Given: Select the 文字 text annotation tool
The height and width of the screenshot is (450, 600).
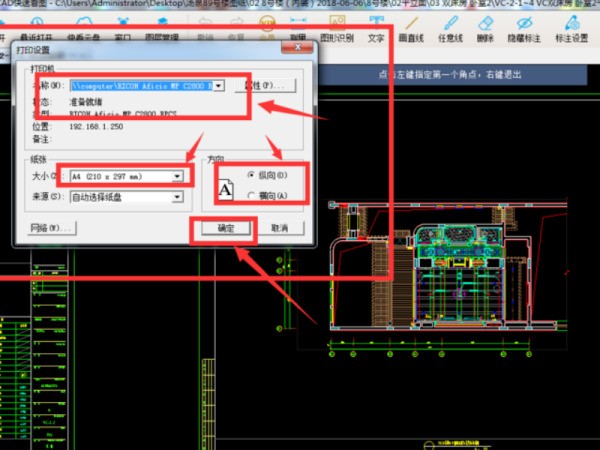Looking at the screenshot, I should (376, 29).
